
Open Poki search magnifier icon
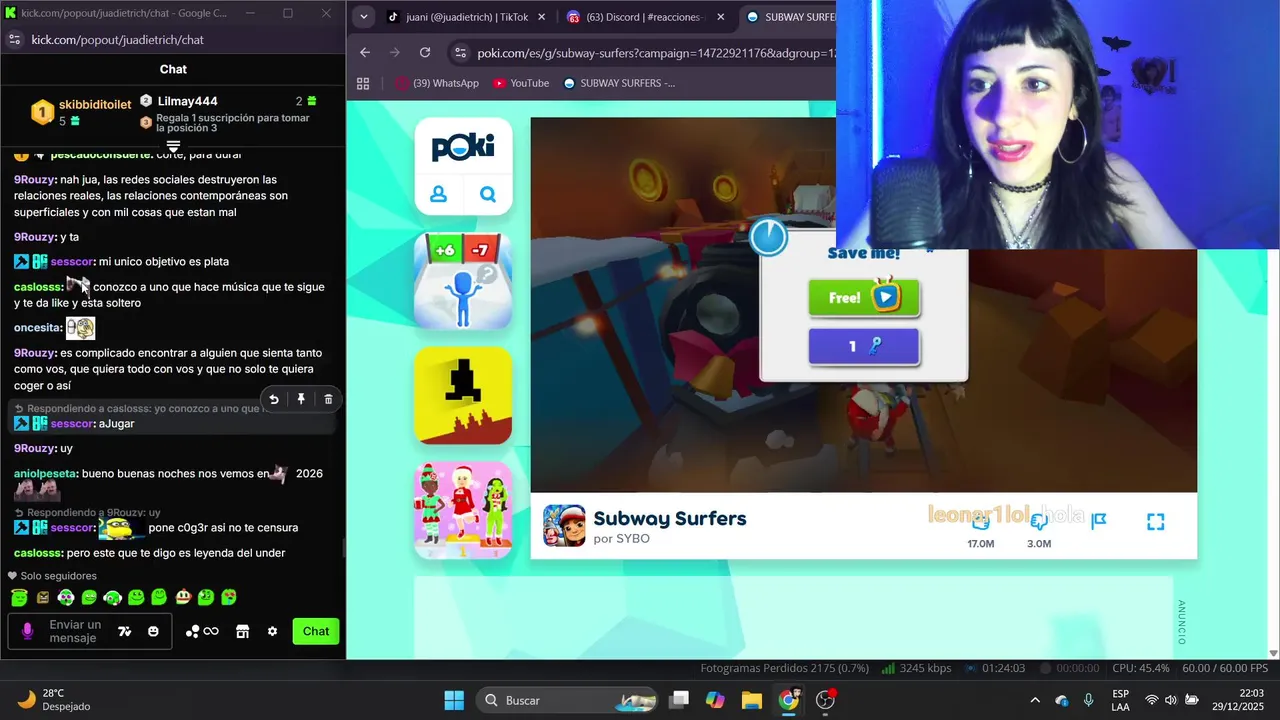[x=488, y=195]
